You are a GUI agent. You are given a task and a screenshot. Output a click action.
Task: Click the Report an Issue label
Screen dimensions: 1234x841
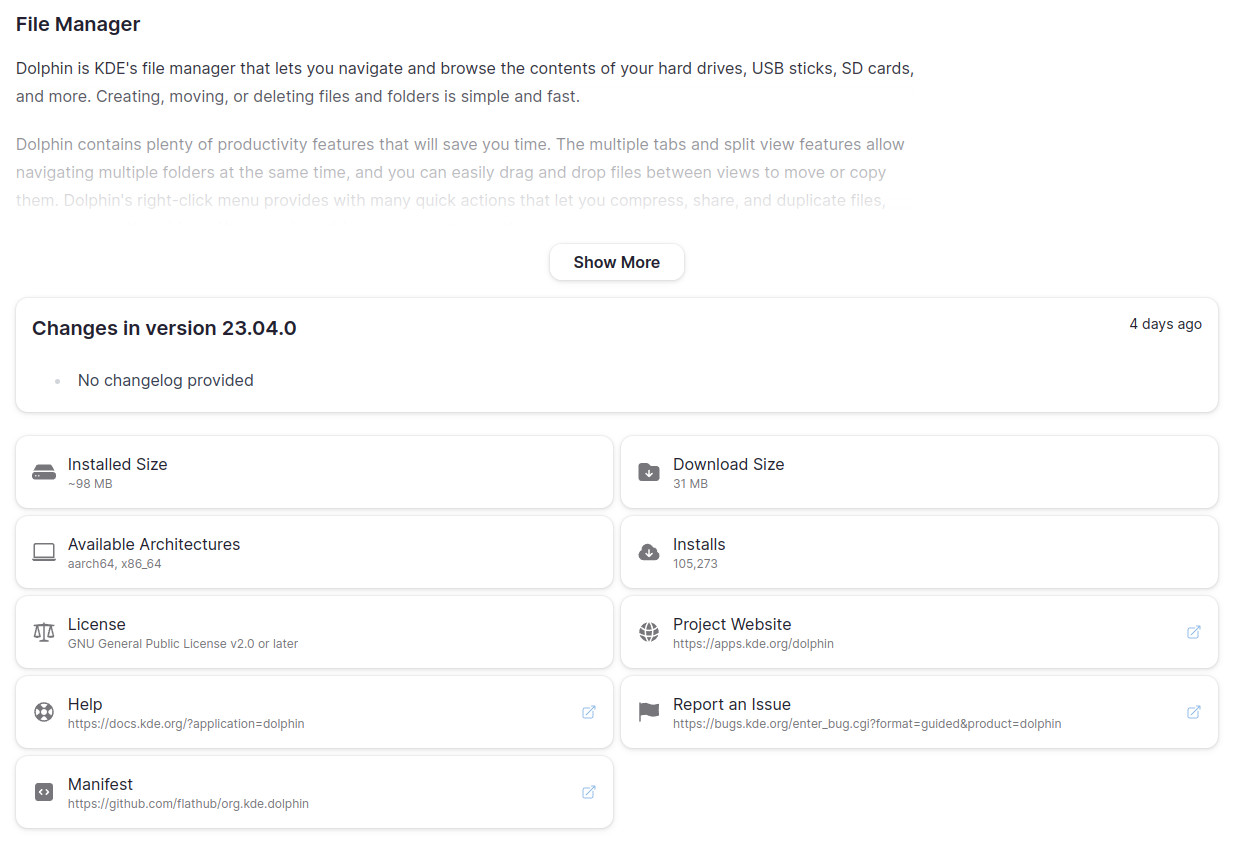click(x=732, y=704)
